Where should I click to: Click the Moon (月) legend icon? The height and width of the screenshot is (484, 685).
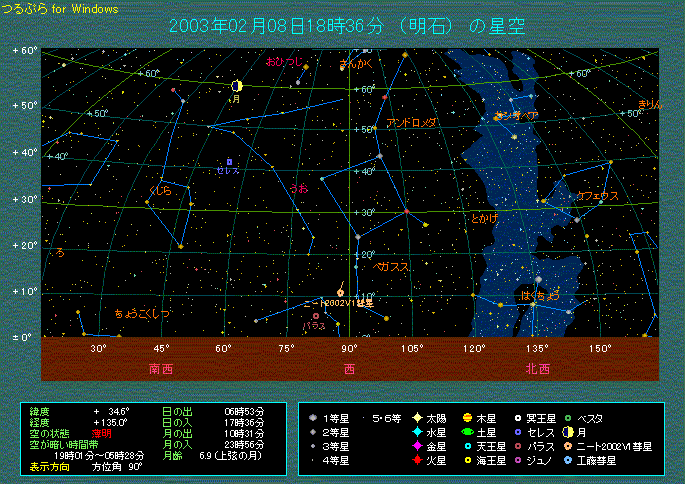point(568,432)
